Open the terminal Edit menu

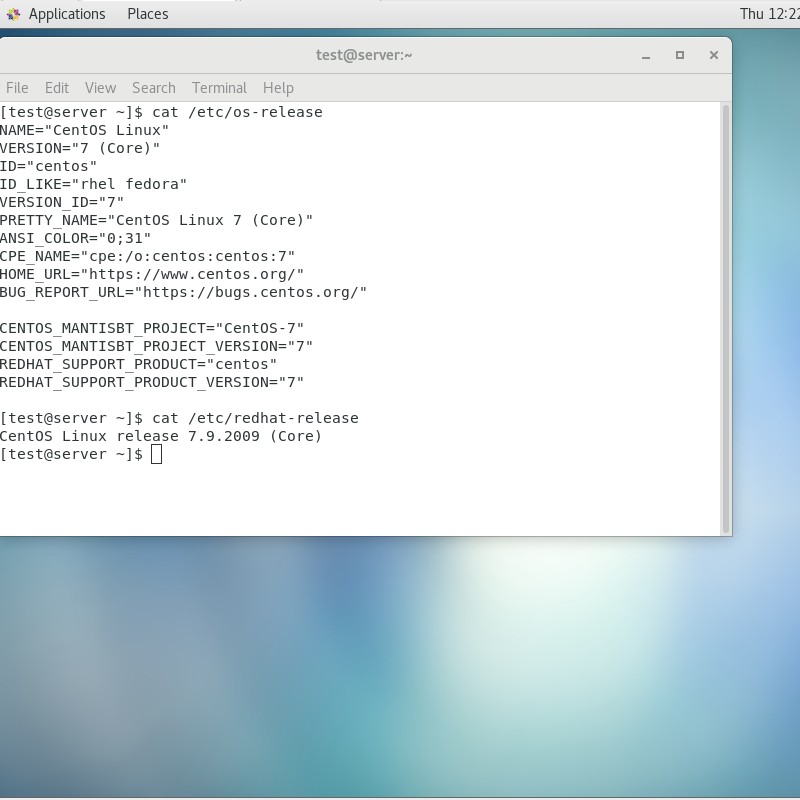57,88
